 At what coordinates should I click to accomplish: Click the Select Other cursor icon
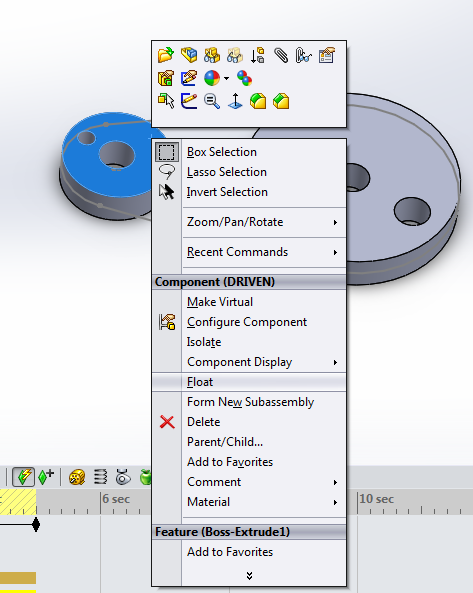coord(166,101)
